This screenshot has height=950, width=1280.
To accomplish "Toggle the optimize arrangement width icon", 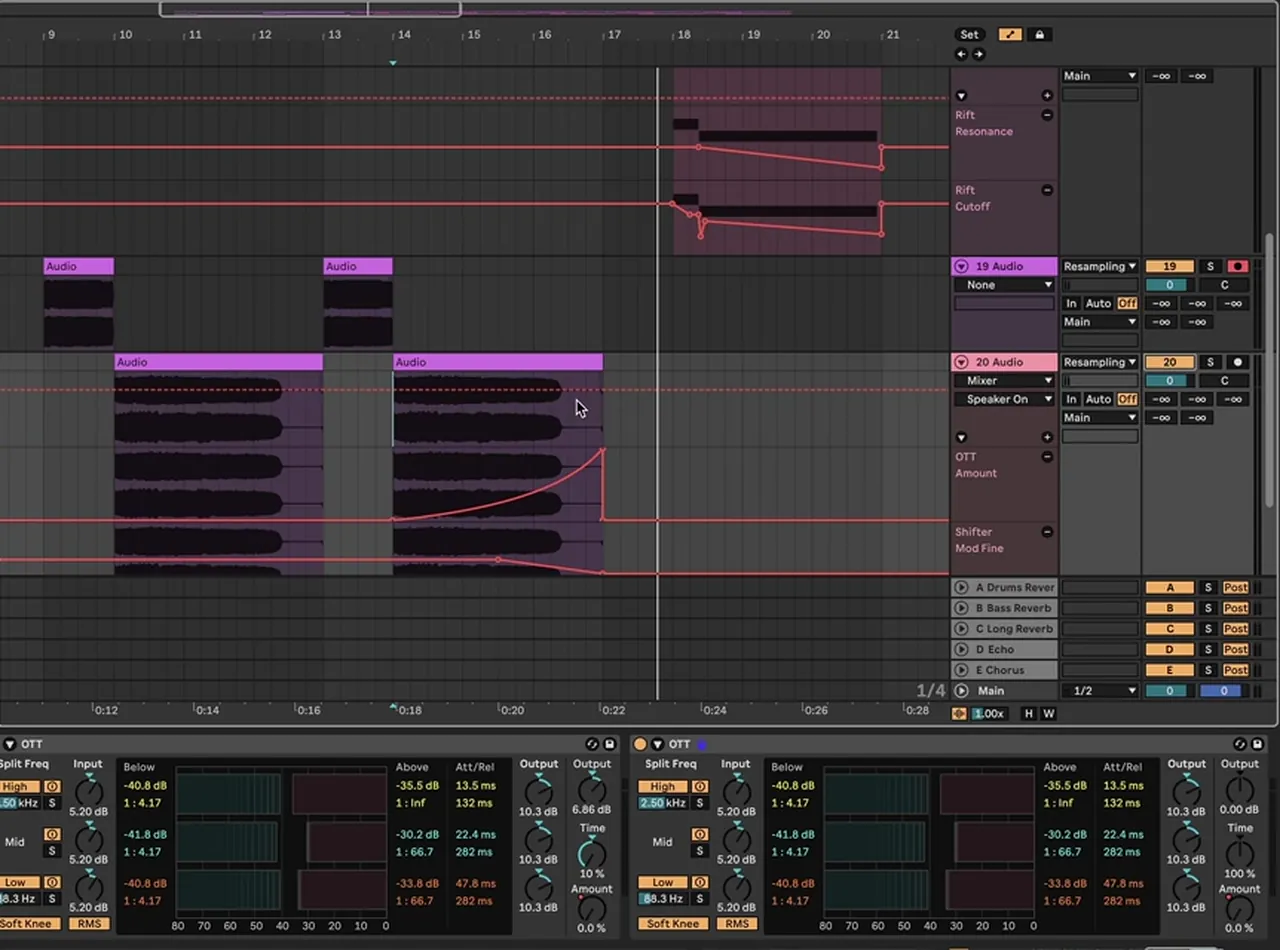I will tap(960, 714).
